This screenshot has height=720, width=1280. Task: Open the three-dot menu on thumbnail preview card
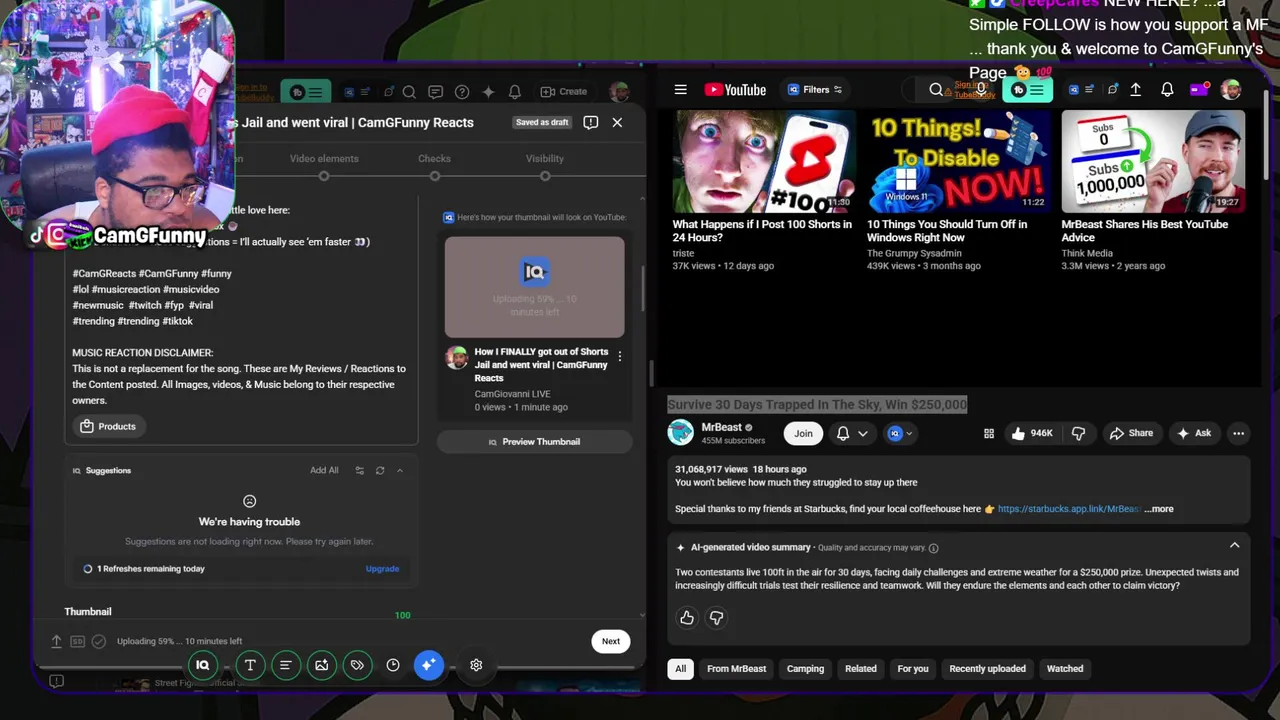(x=619, y=357)
